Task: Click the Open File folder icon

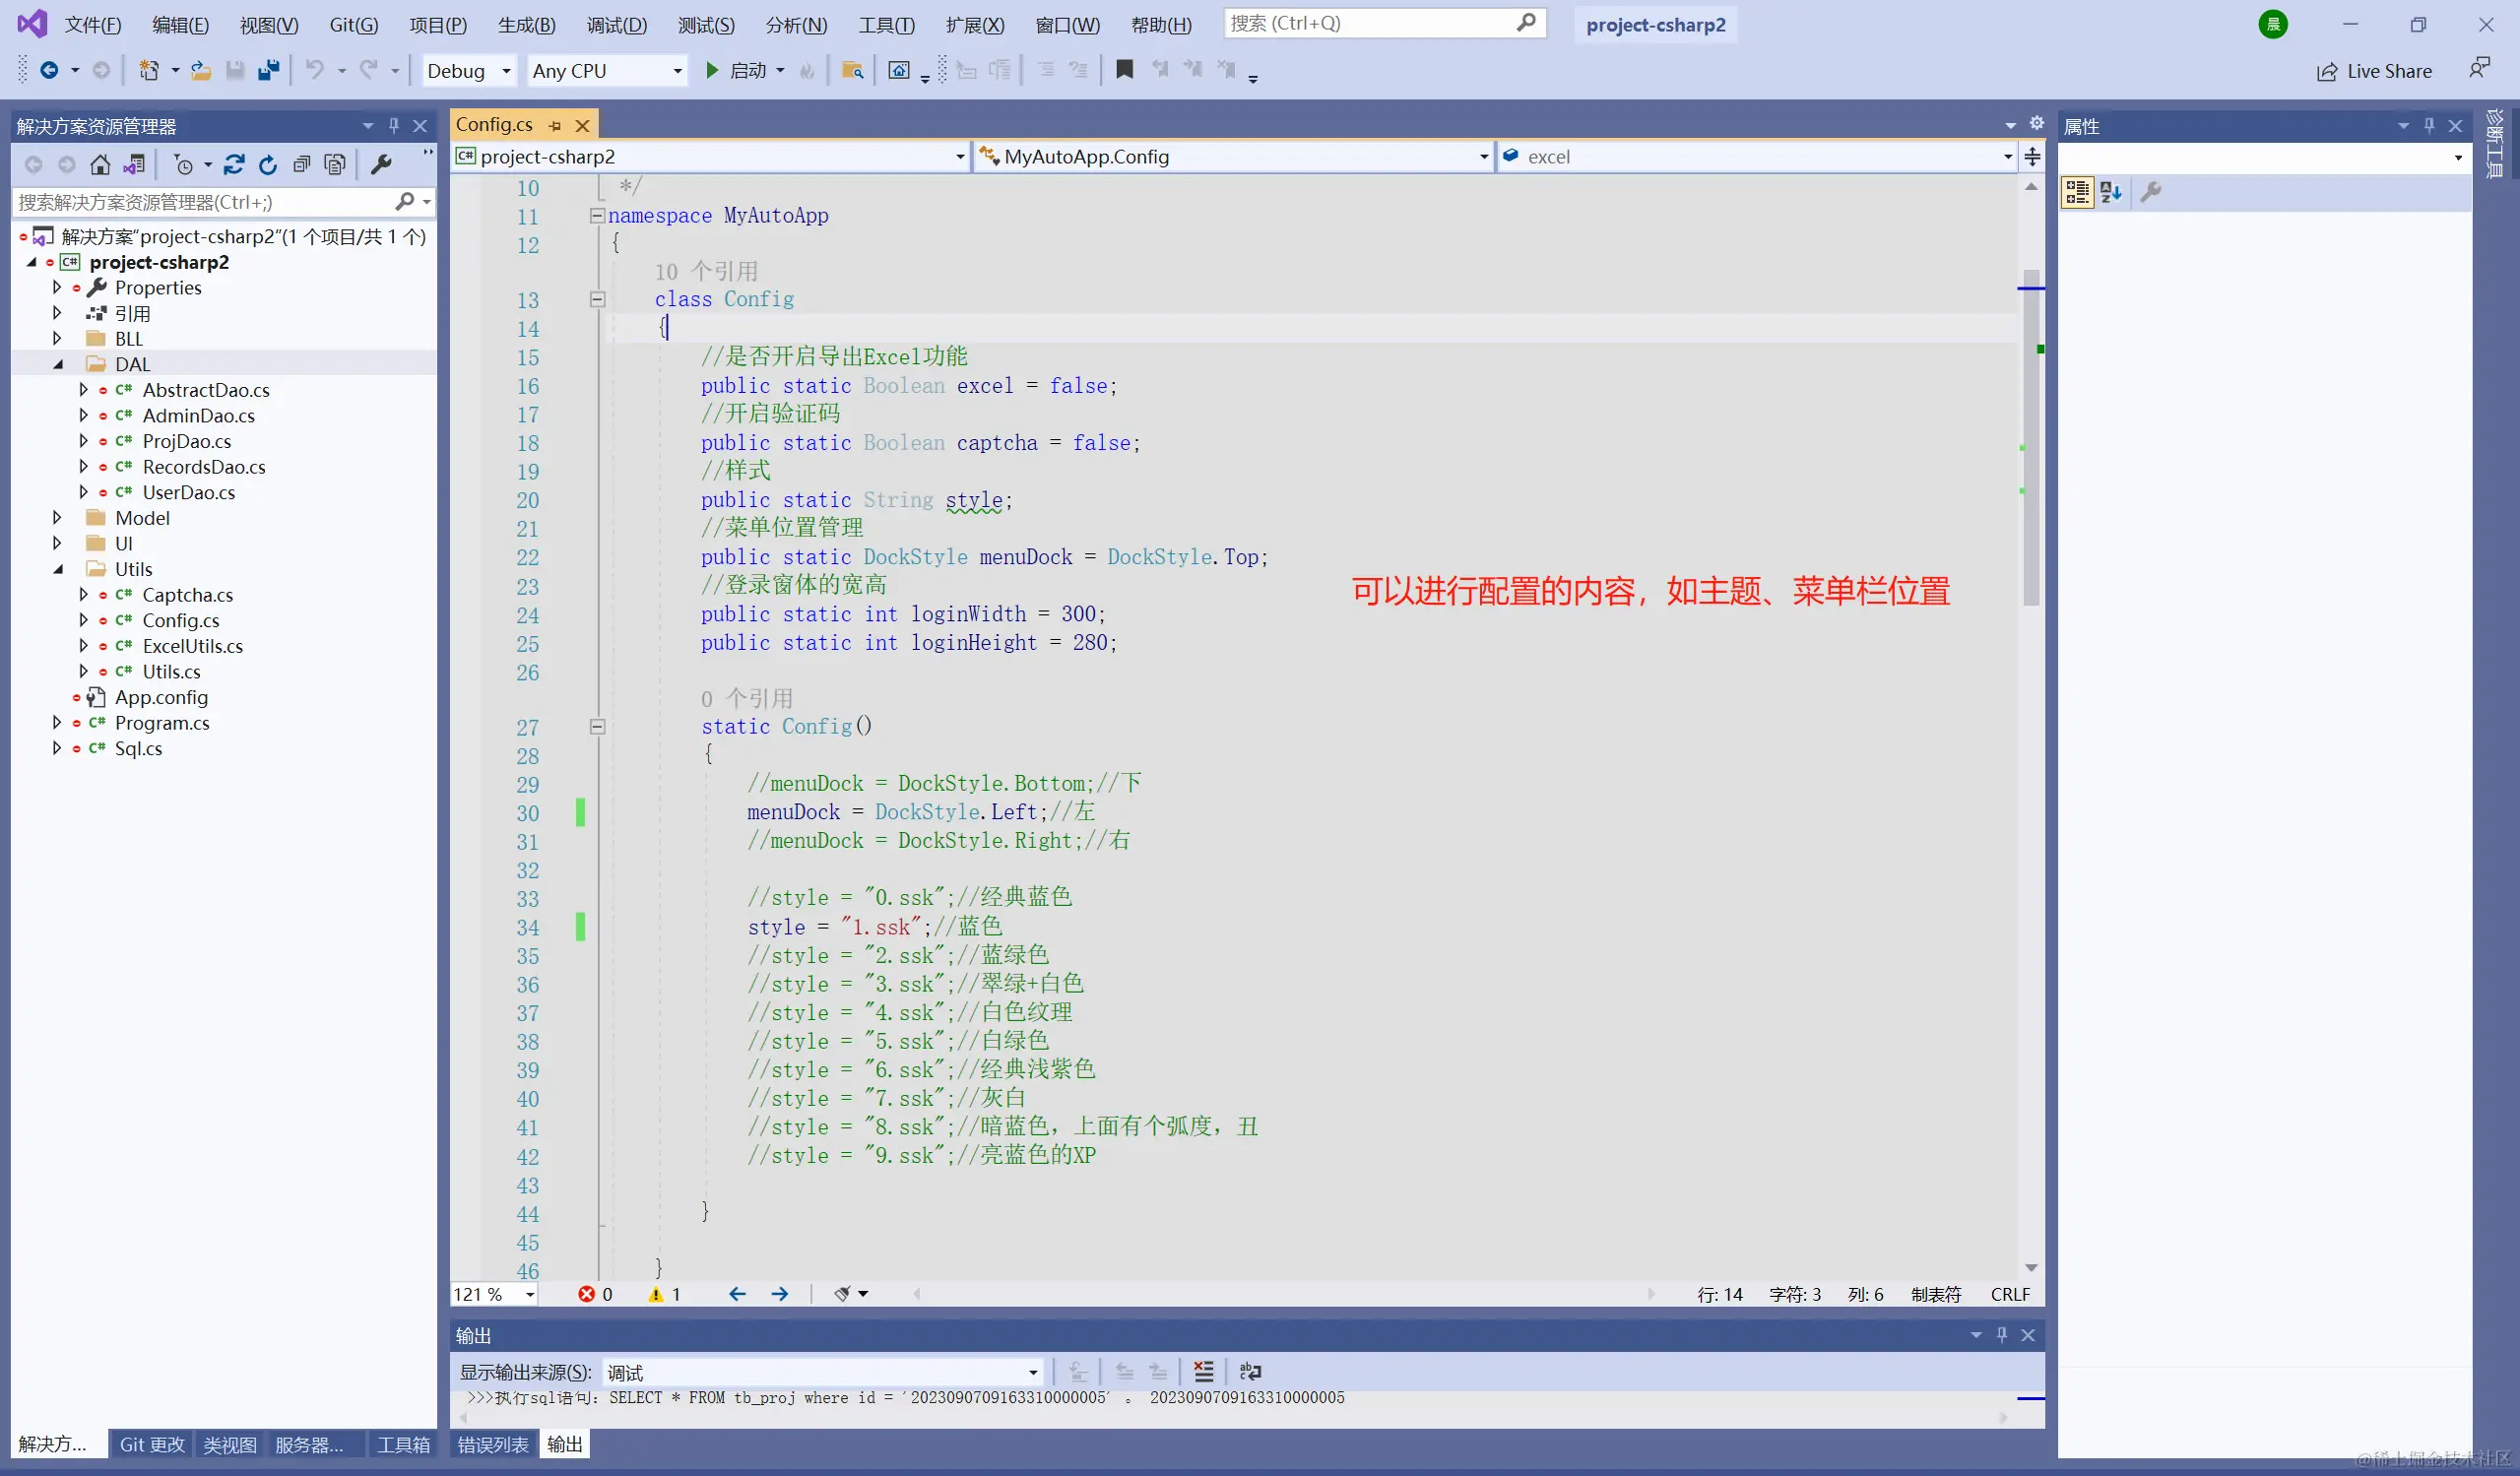Action: point(201,70)
